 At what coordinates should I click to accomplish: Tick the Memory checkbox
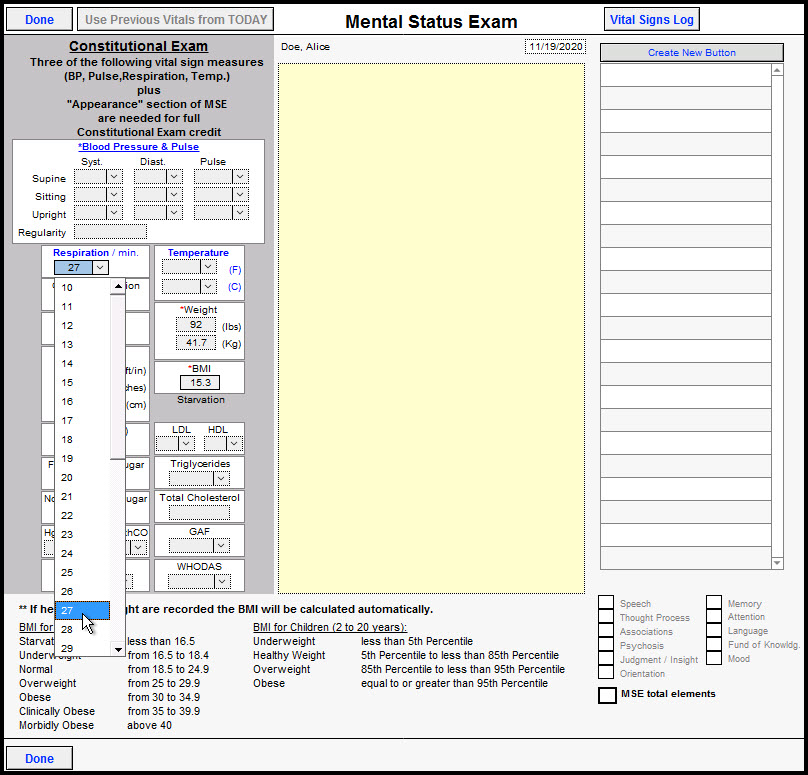pyautogui.click(x=714, y=603)
